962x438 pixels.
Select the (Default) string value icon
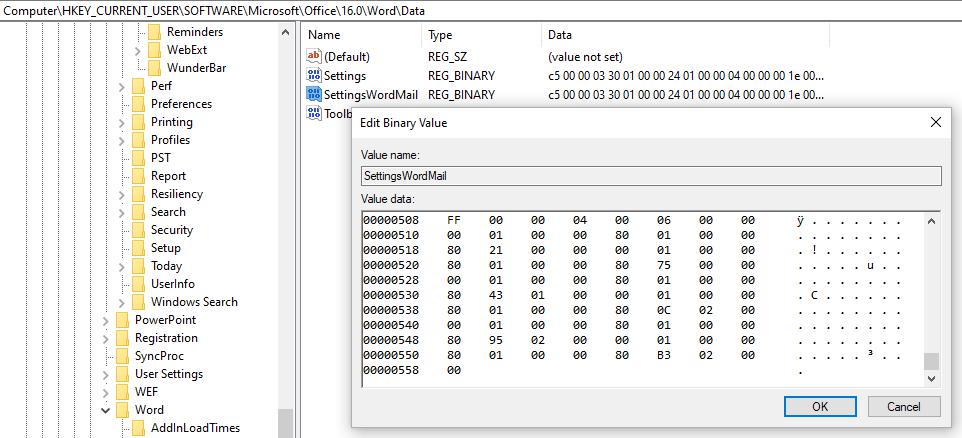click(x=314, y=57)
